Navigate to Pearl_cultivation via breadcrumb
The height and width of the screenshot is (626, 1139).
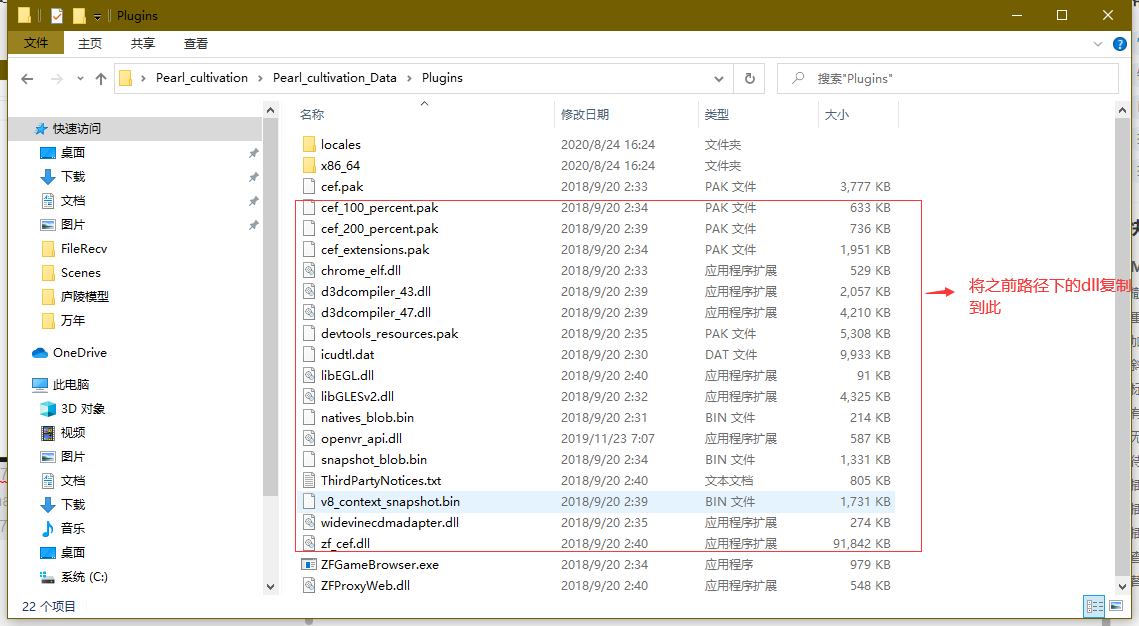click(200, 77)
